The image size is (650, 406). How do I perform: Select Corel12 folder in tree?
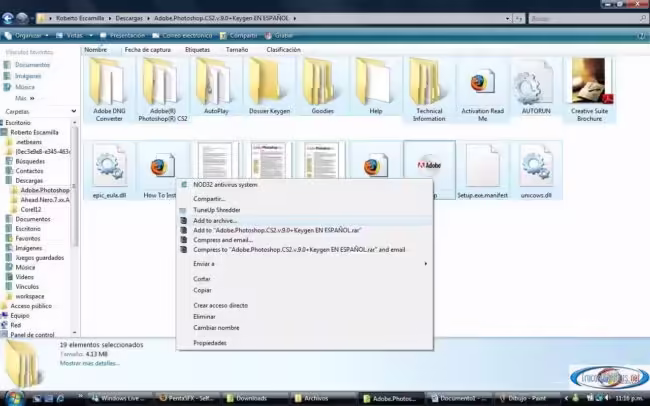(31, 209)
